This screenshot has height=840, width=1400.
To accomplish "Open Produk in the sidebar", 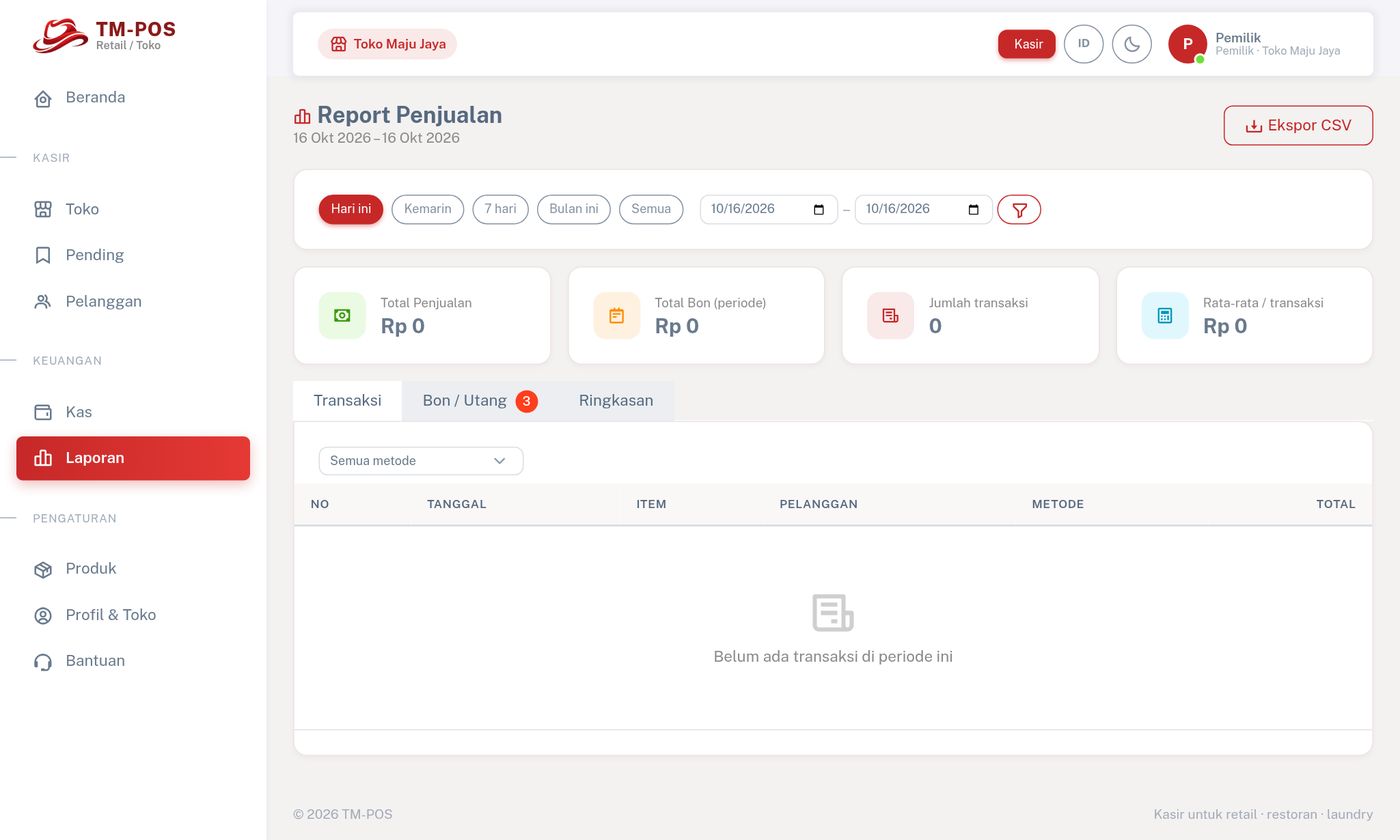I will coord(133,569).
